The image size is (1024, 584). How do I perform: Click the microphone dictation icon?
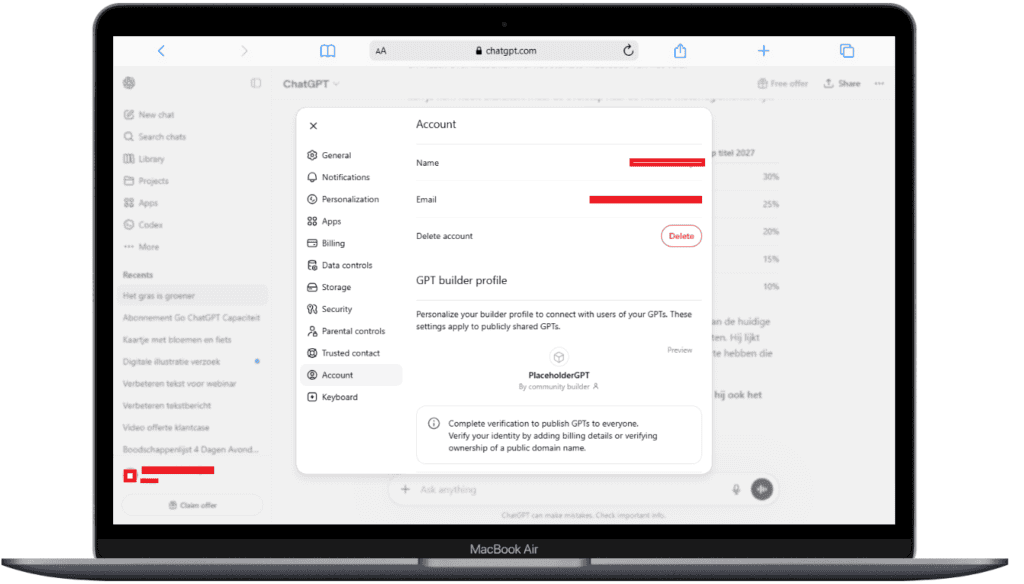click(x=736, y=490)
